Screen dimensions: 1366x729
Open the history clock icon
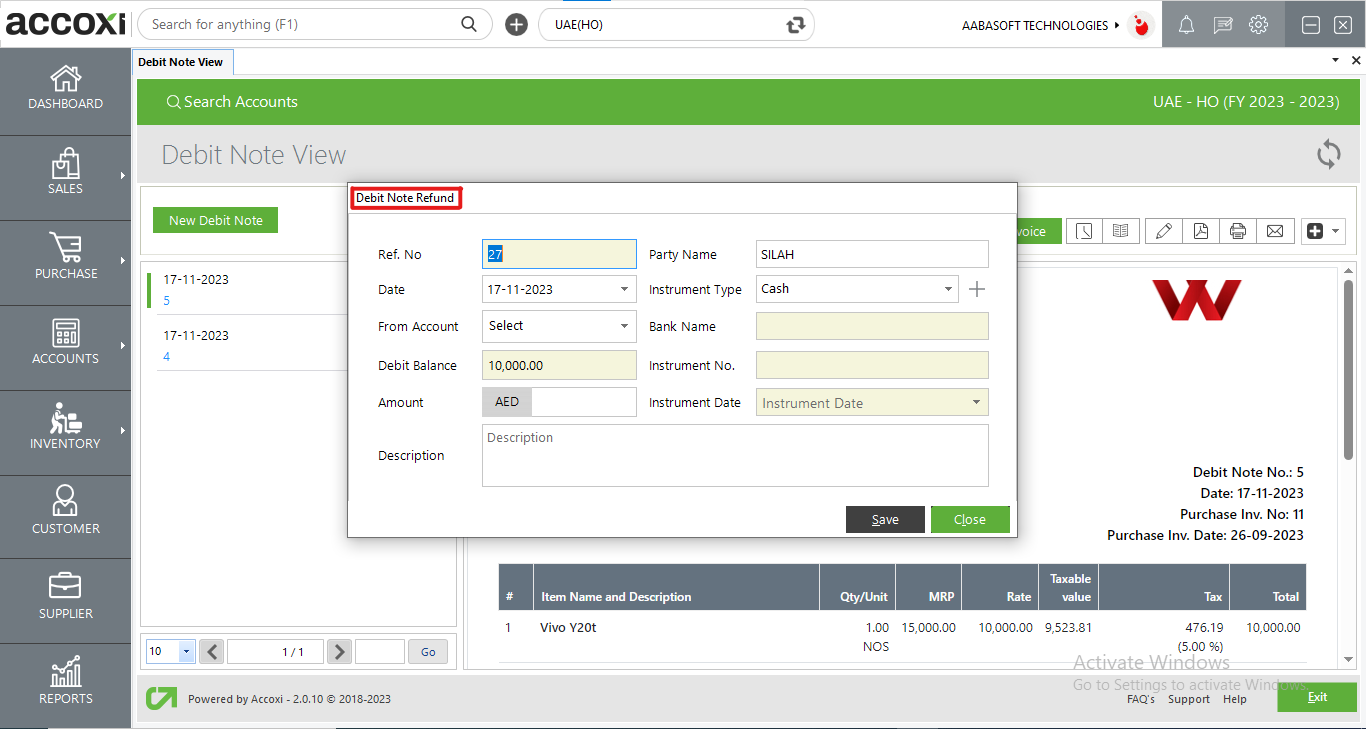[x=1084, y=231]
